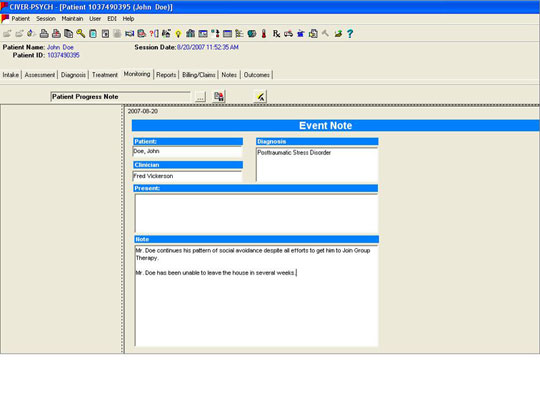Switch to the Notes tab

(x=229, y=75)
